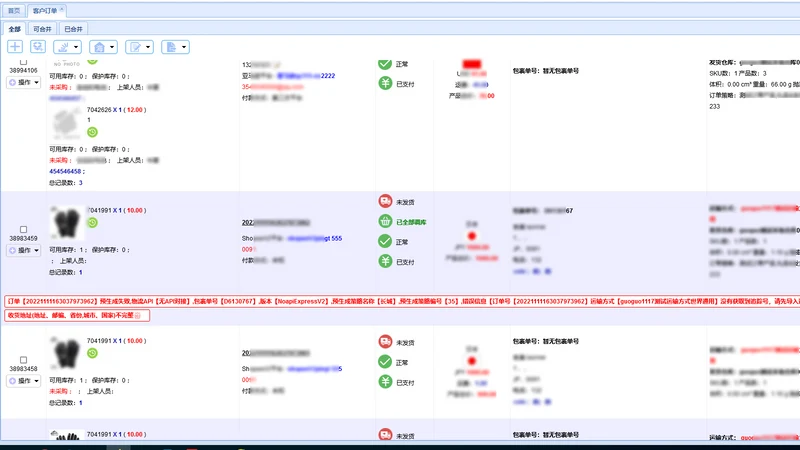The width and height of the screenshot is (800, 450).
Task: Click the green 已全部调库 basket icon
Action: click(x=385, y=221)
